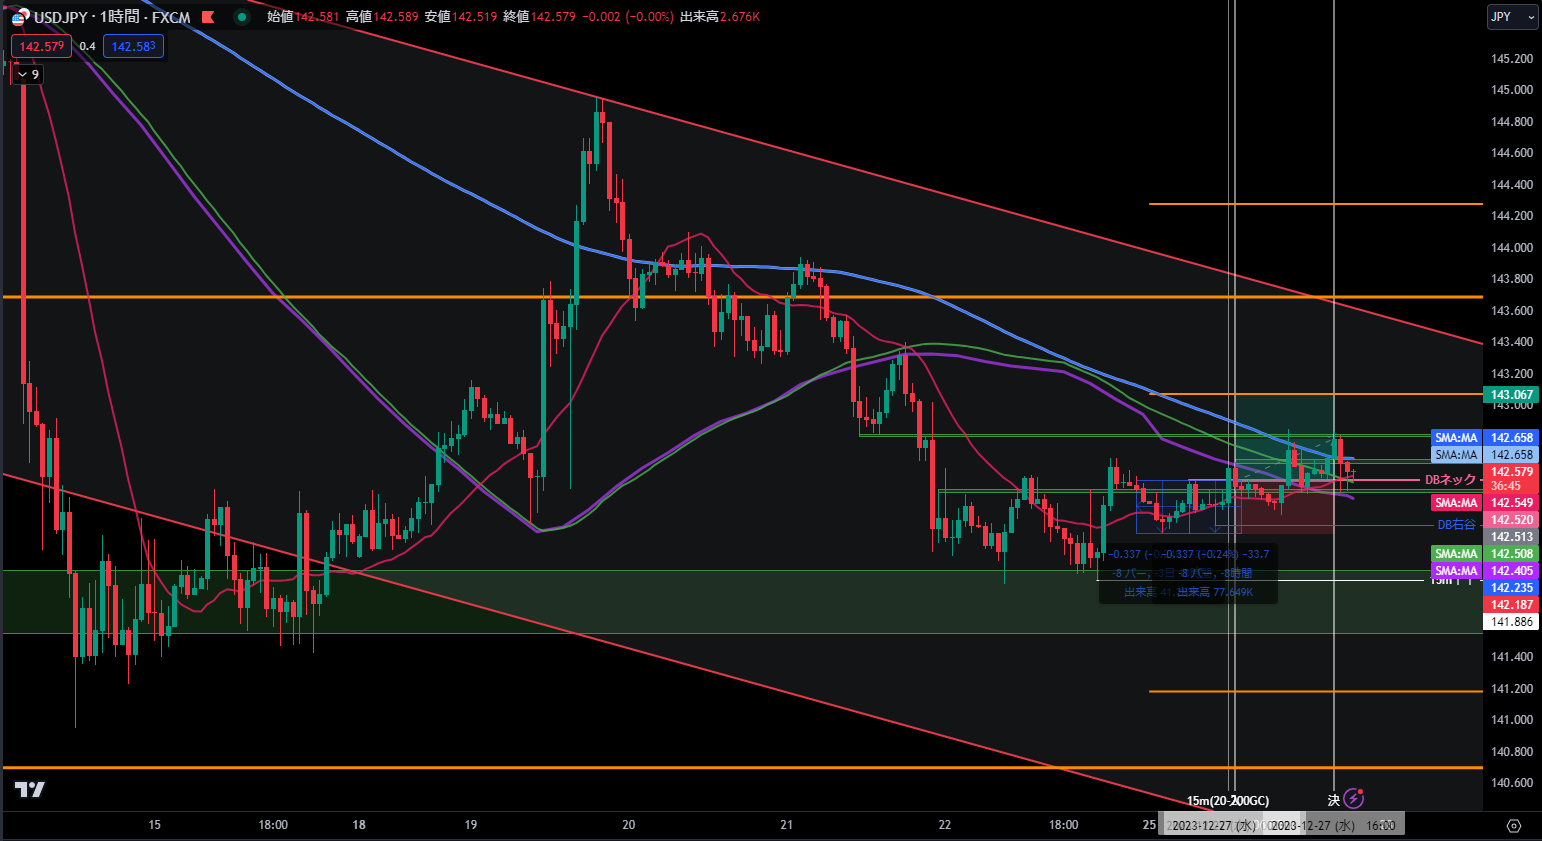This screenshot has width=1542, height=841.
Task: Click the USDJPY country flag symbol icon
Action: [x=20, y=18]
